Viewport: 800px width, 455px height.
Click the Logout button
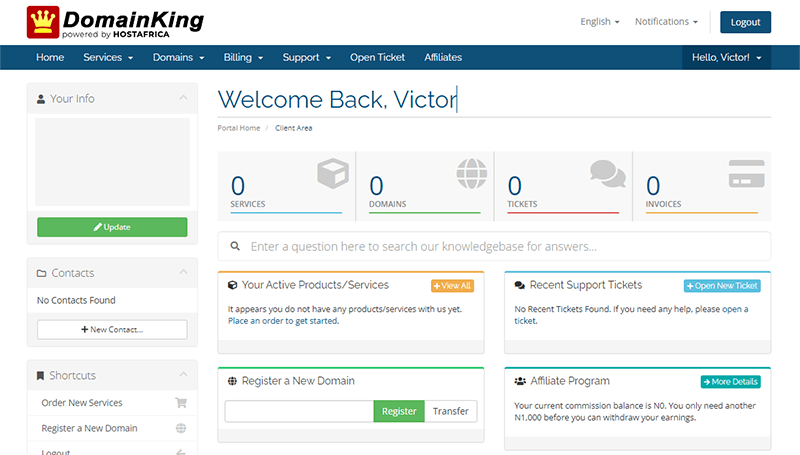[745, 22]
